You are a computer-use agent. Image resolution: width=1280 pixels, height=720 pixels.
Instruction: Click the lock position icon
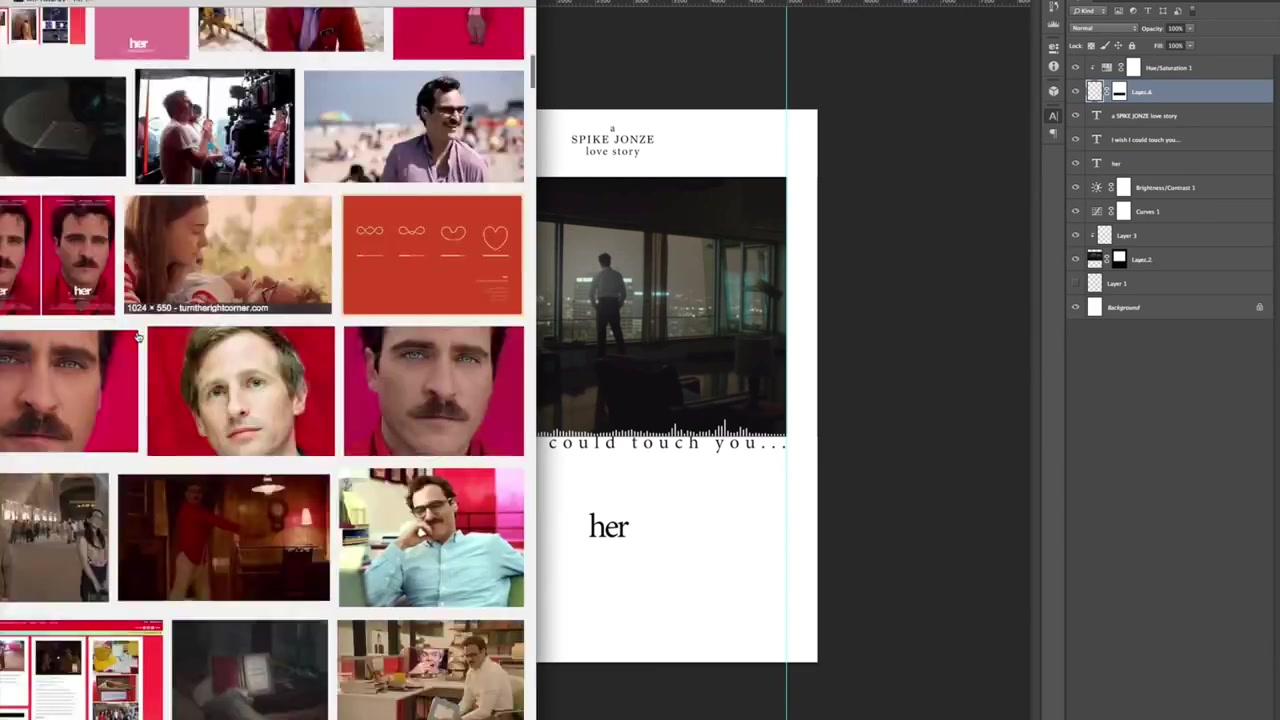1118,46
